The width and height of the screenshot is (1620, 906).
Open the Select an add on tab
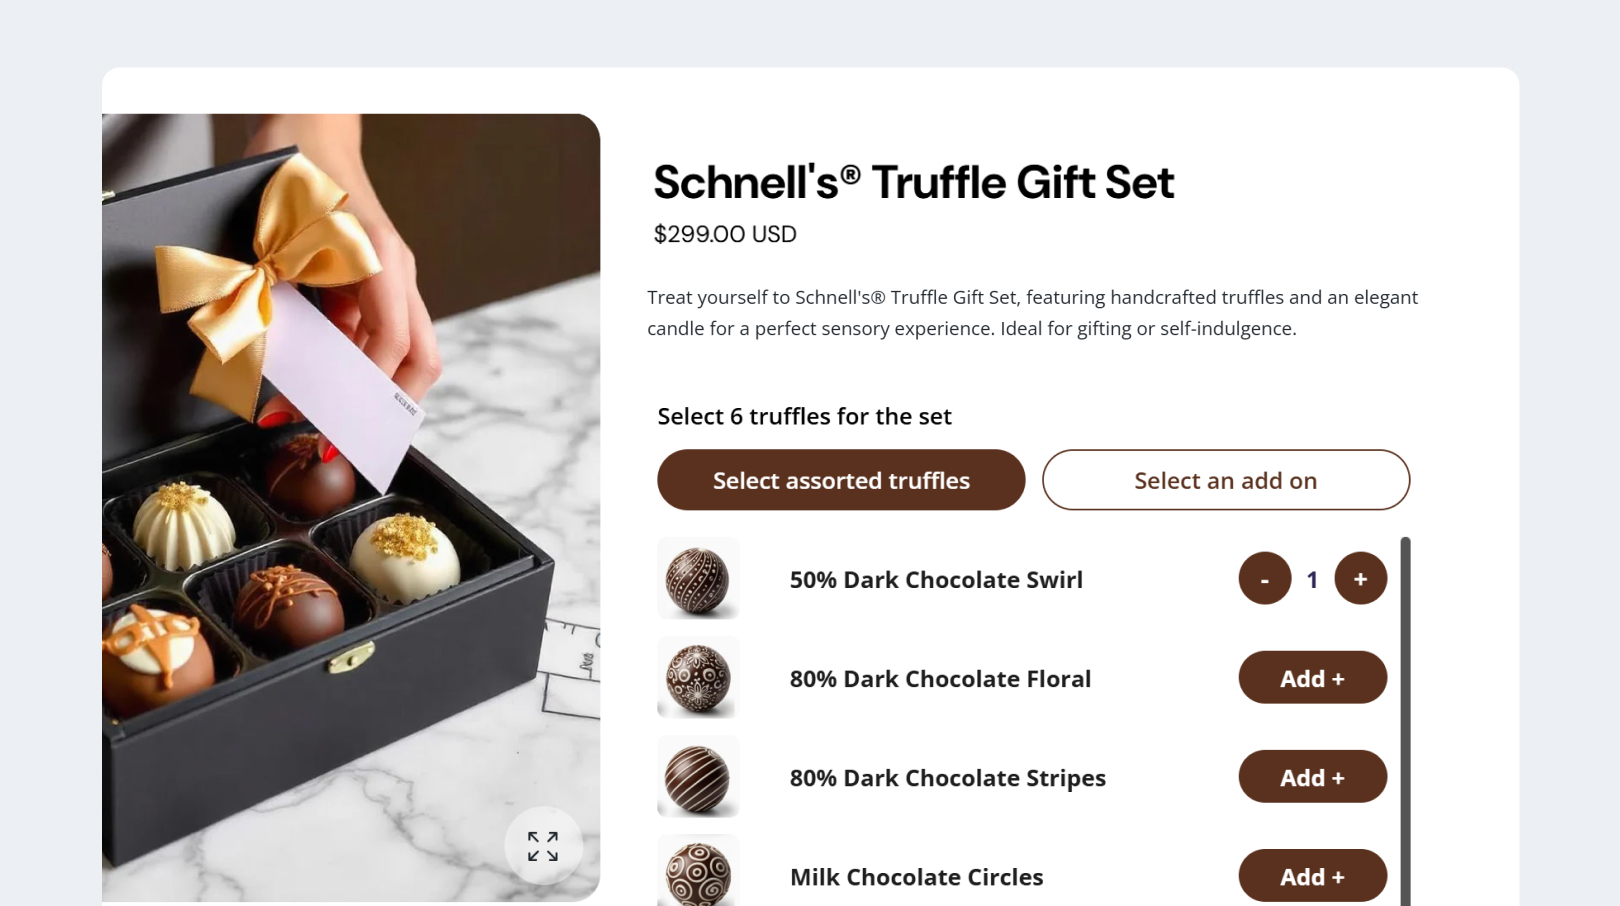1226,480
